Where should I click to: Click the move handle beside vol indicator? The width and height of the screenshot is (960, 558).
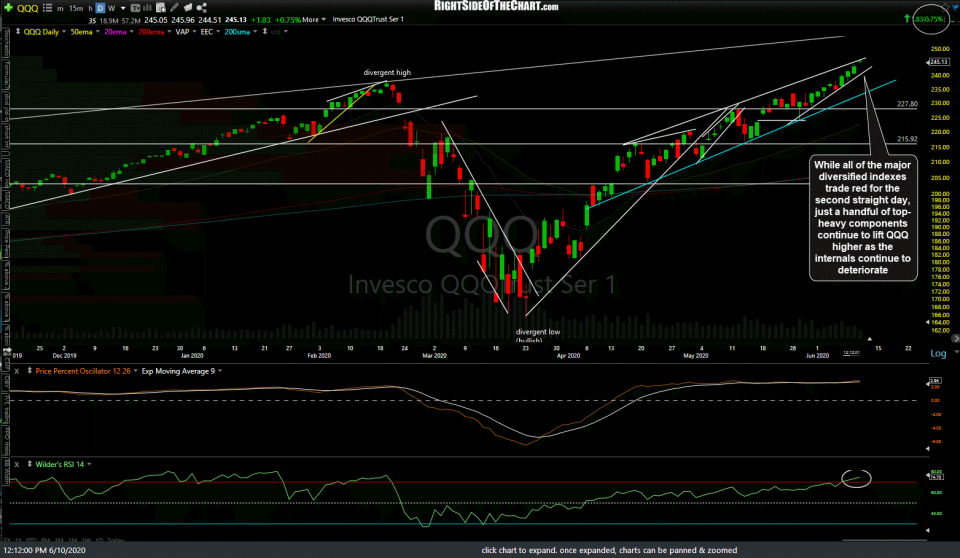[x=264, y=31]
